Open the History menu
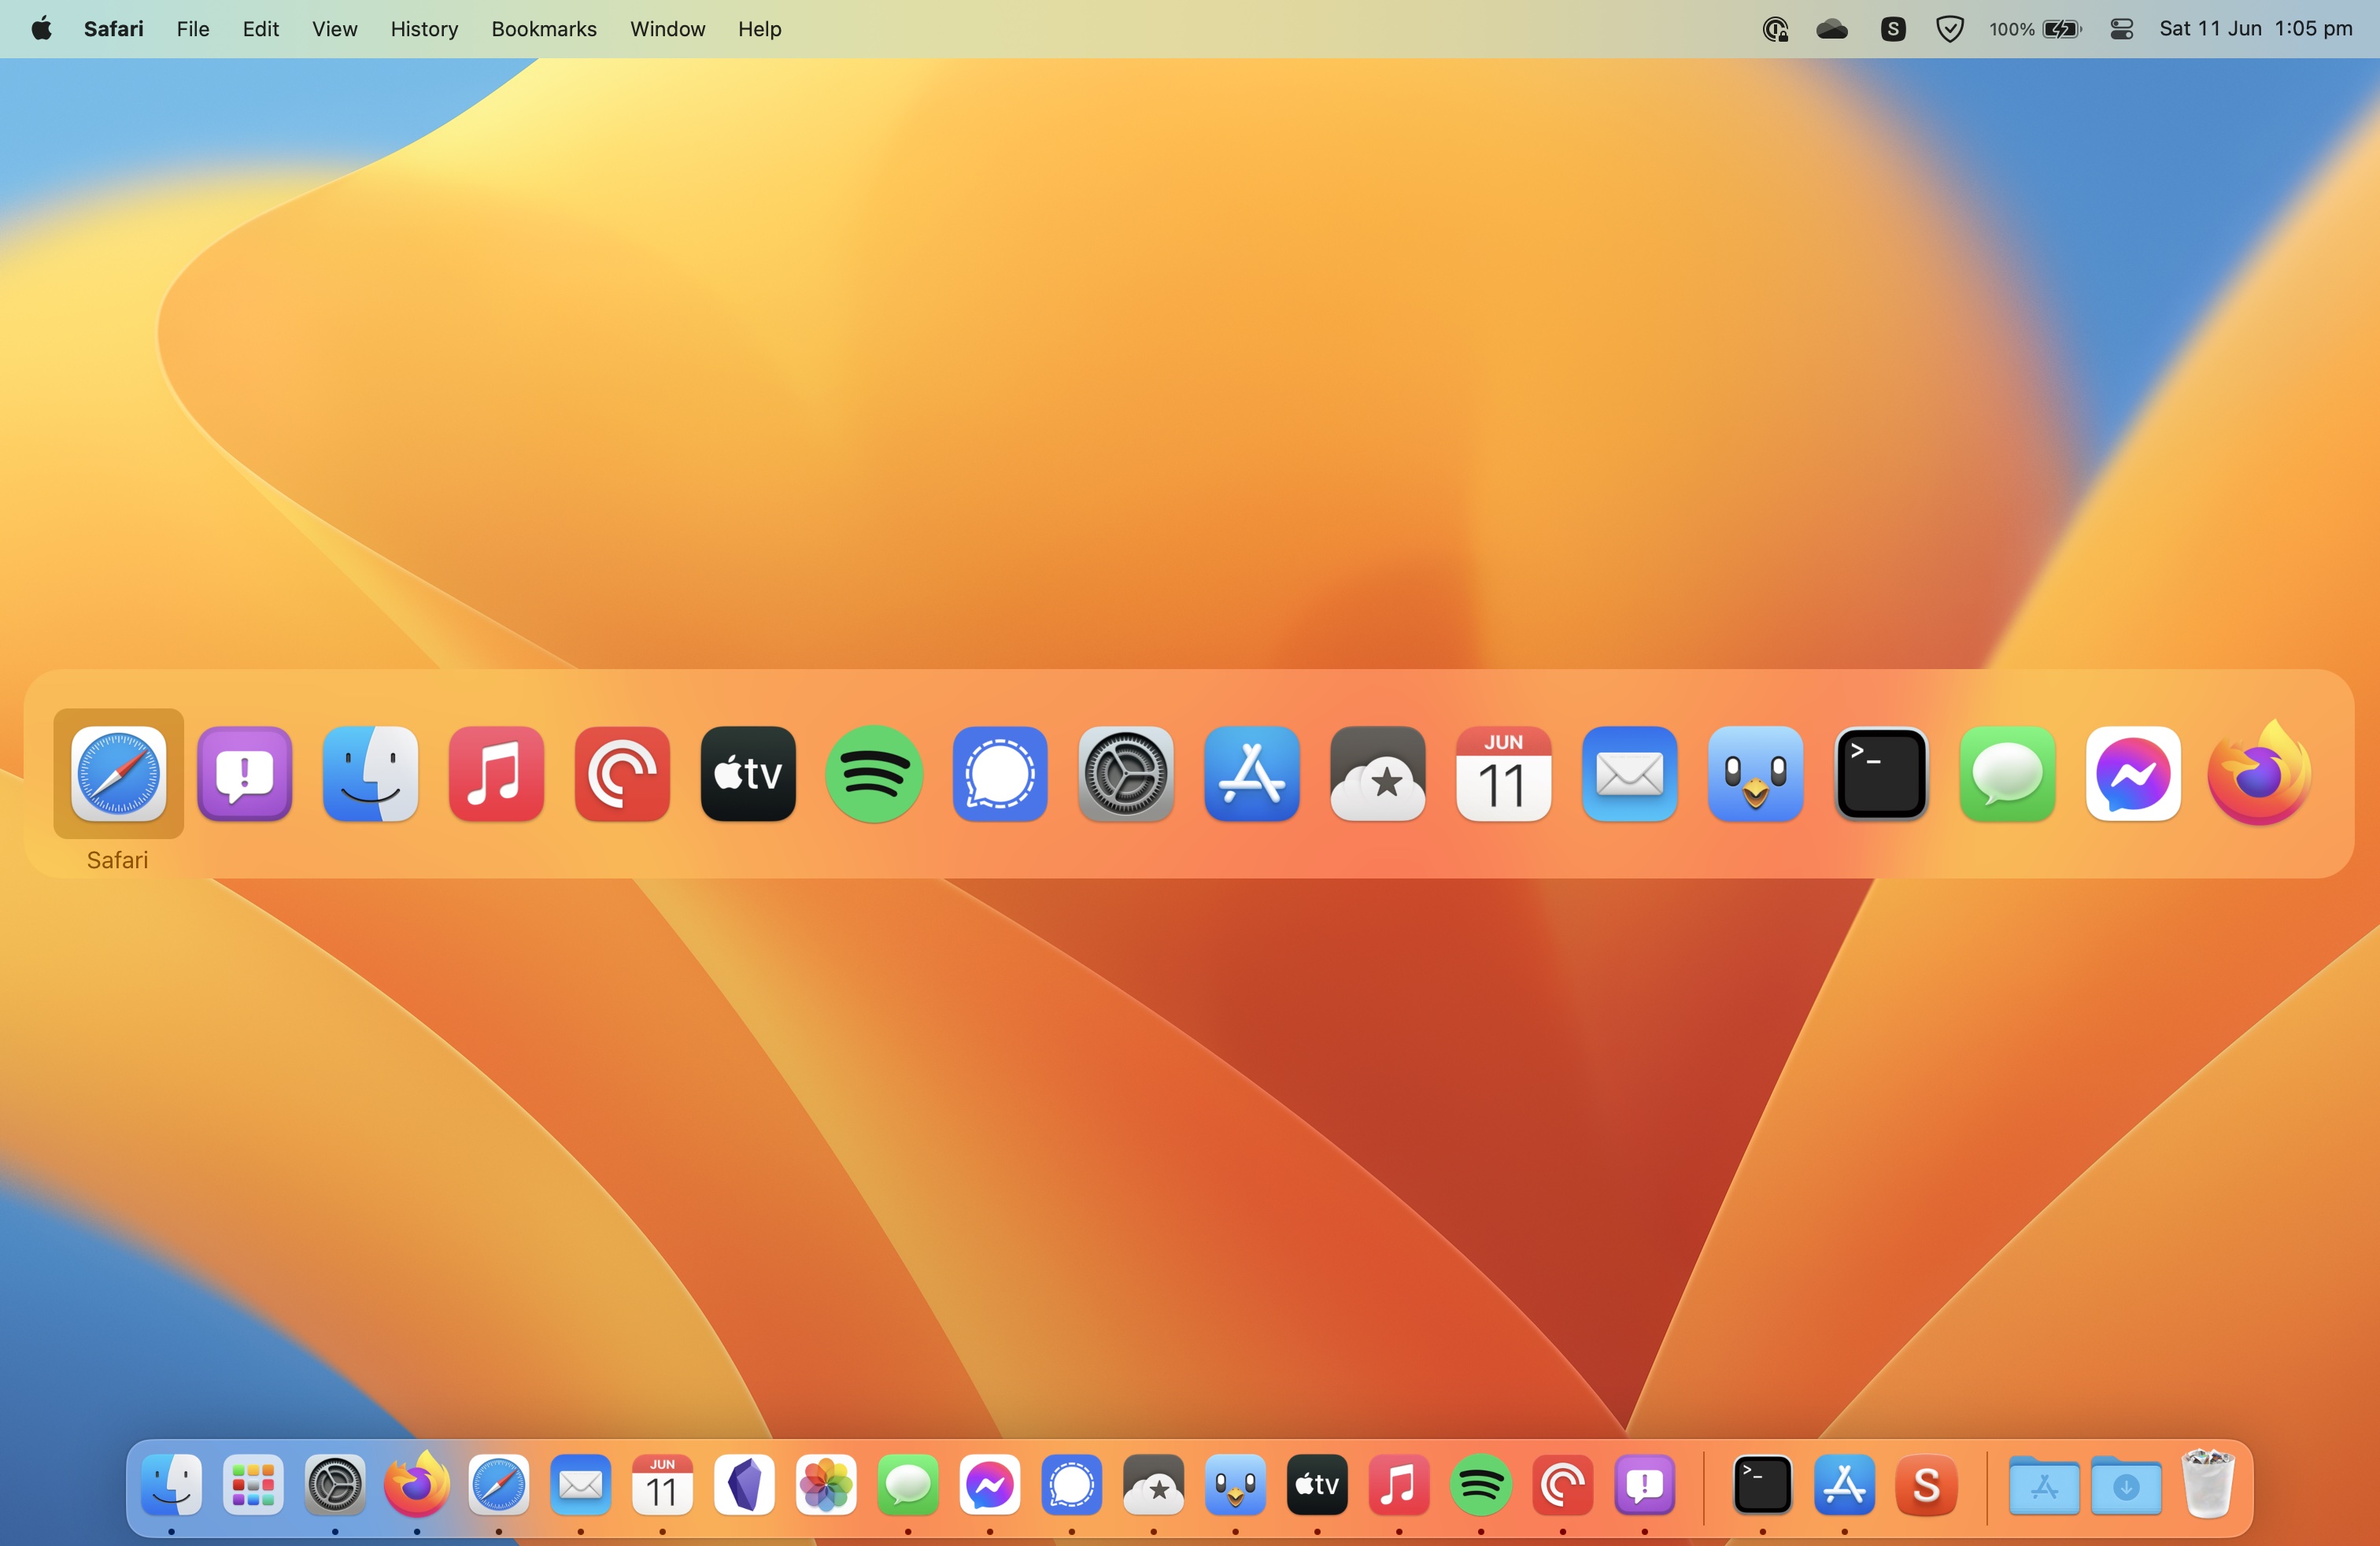This screenshot has width=2380, height=1546. pos(424,29)
